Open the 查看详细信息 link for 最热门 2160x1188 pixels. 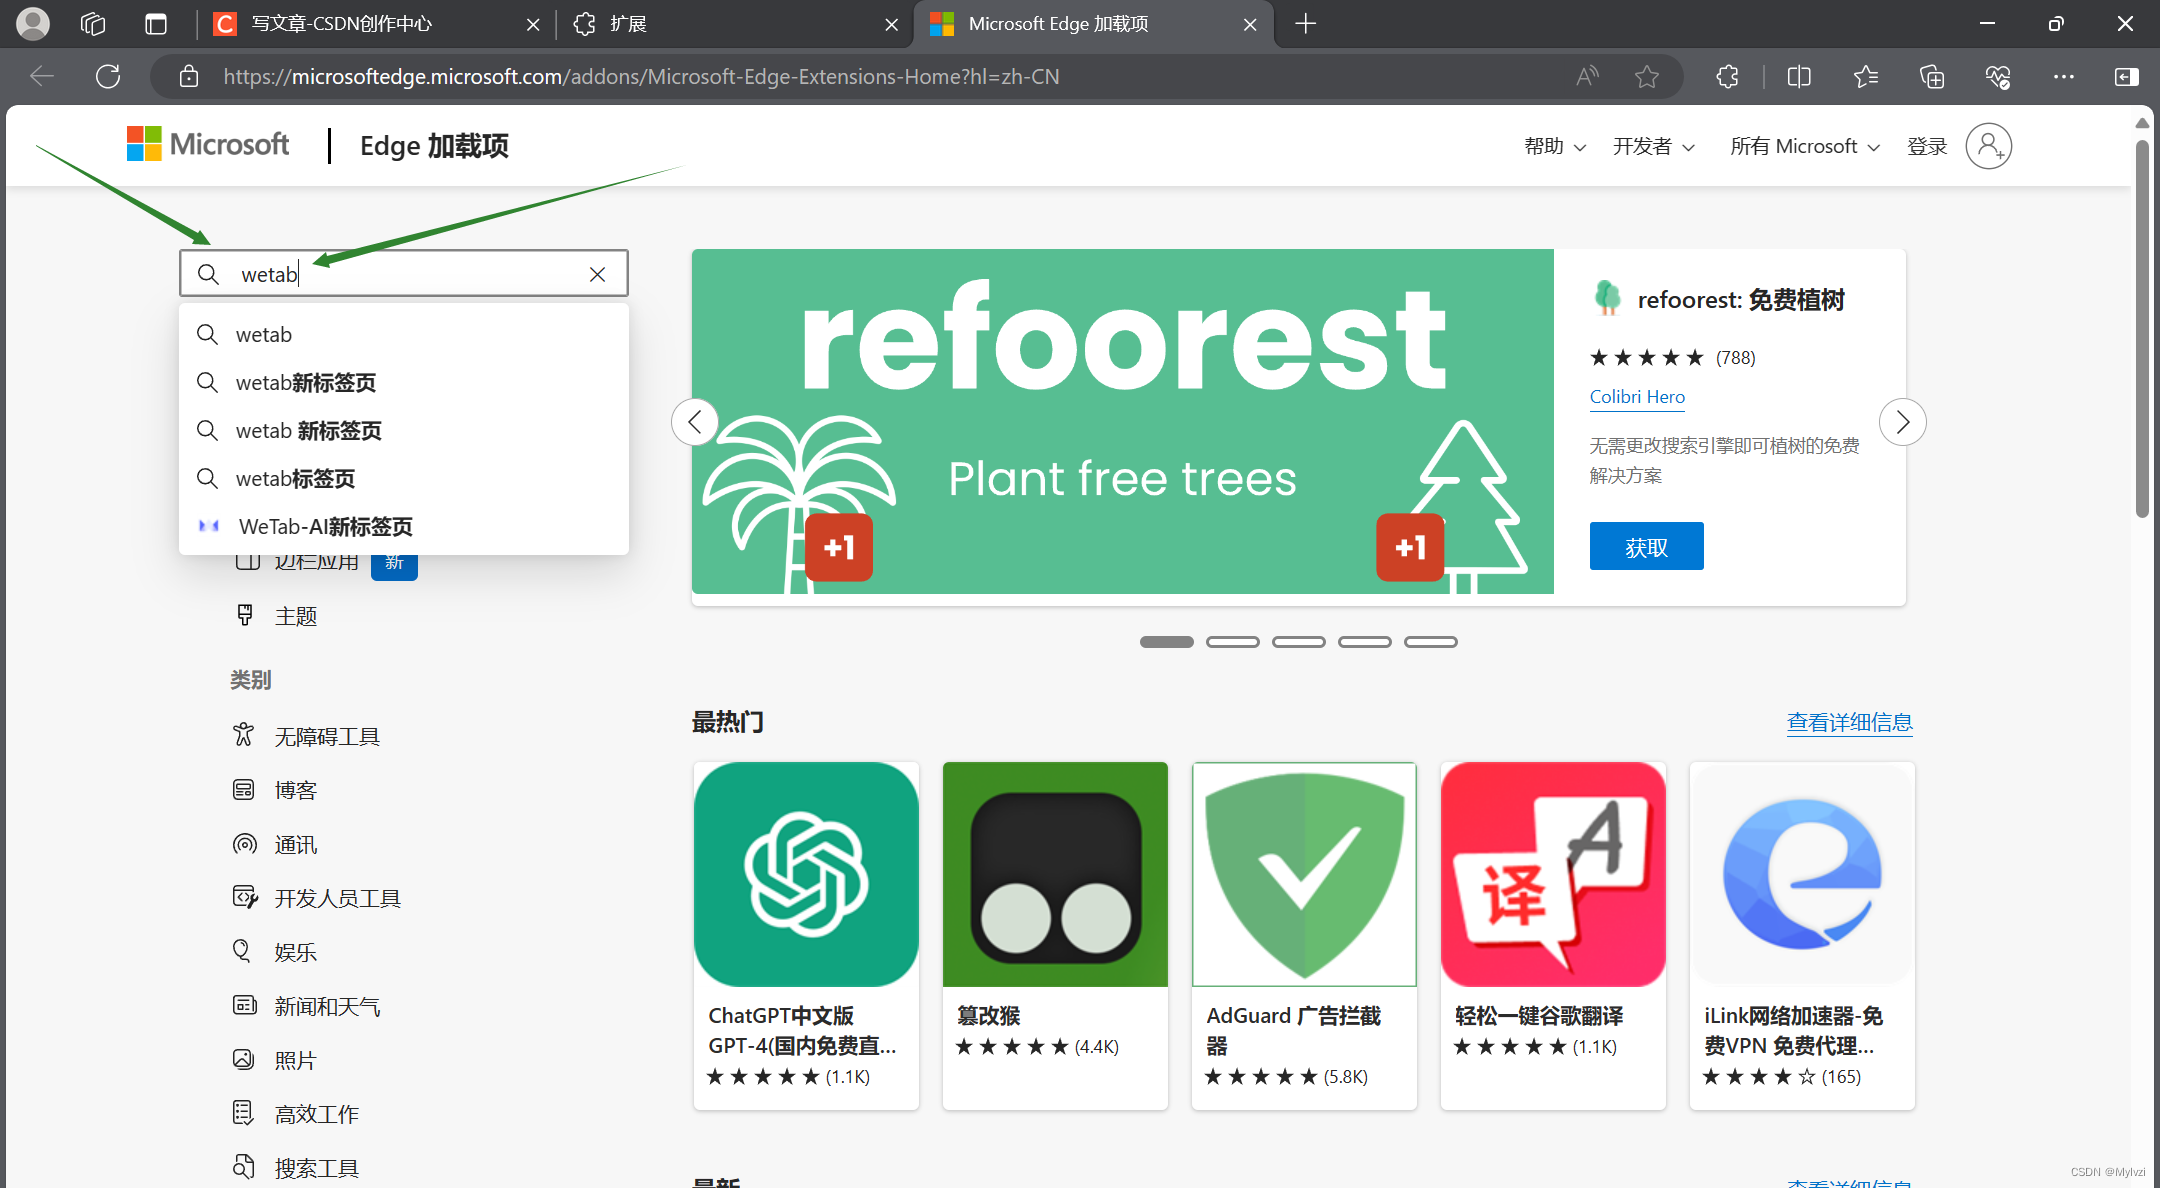1849,722
